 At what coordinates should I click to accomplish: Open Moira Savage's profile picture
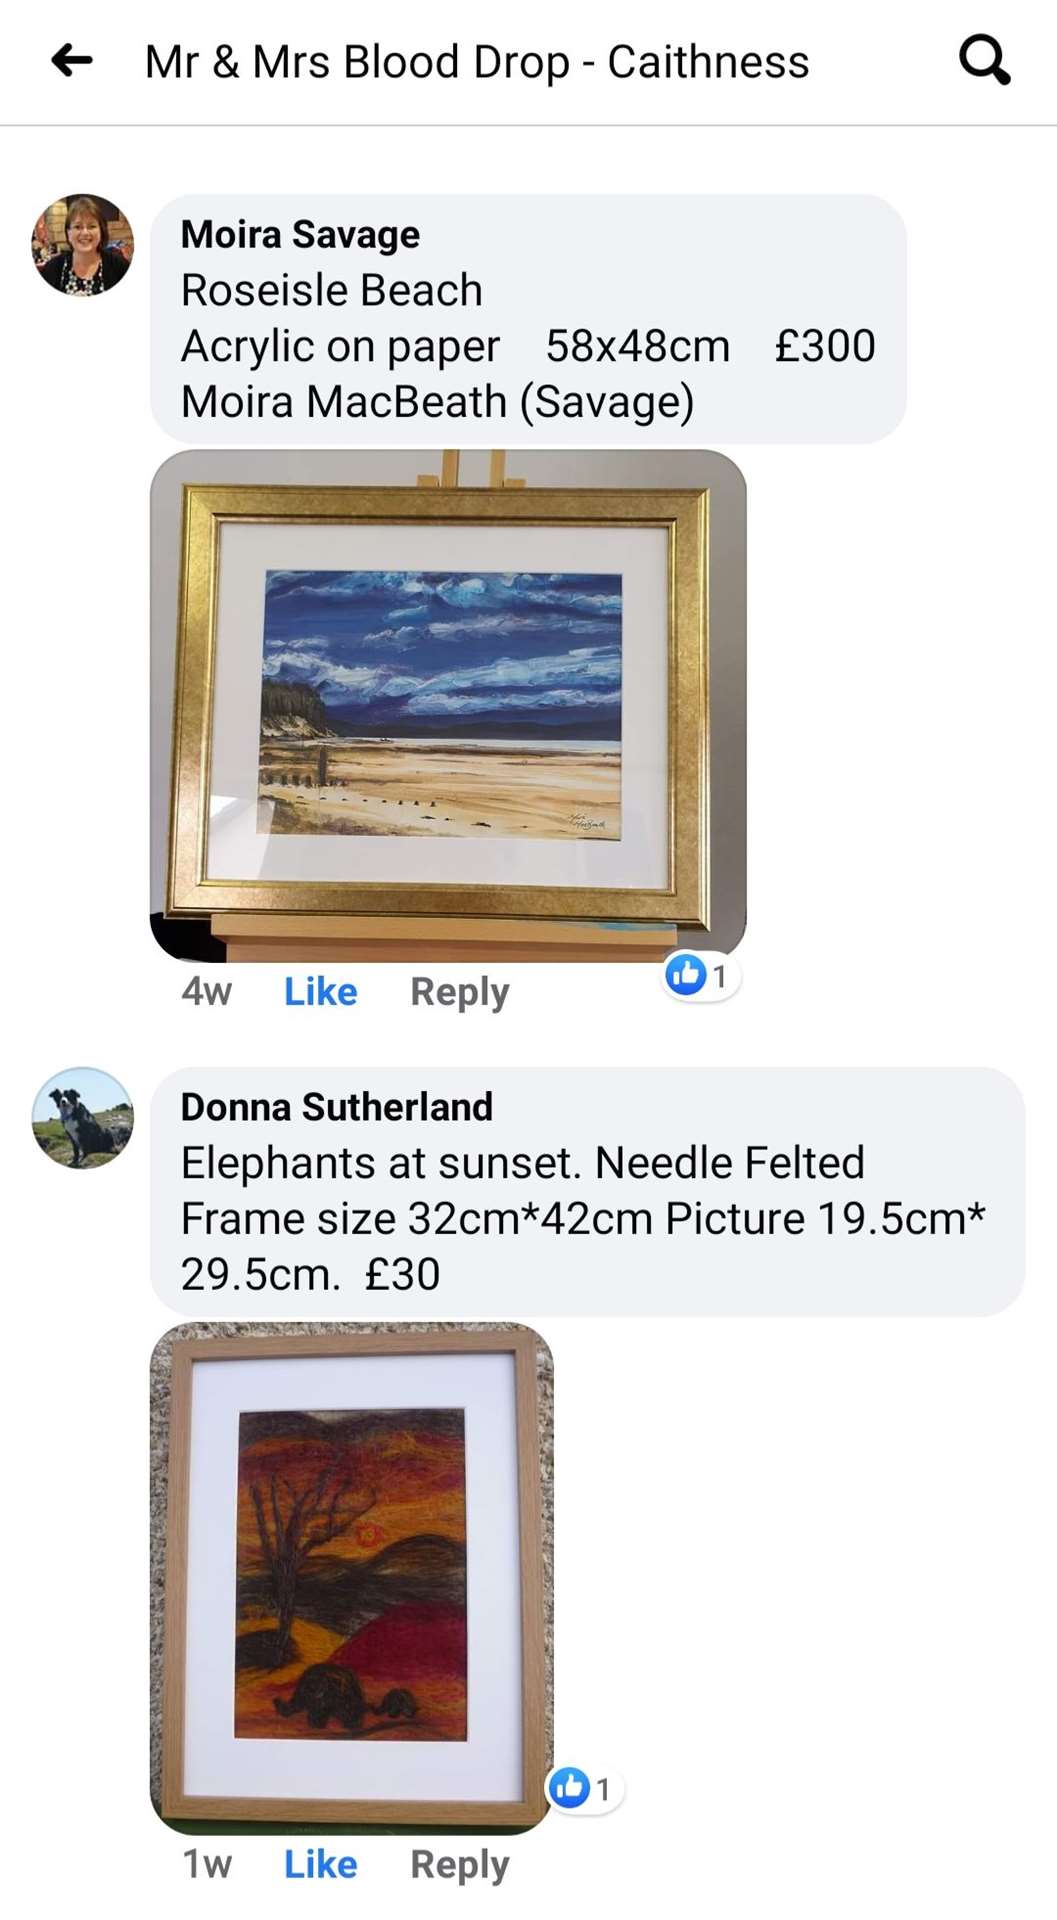point(83,245)
